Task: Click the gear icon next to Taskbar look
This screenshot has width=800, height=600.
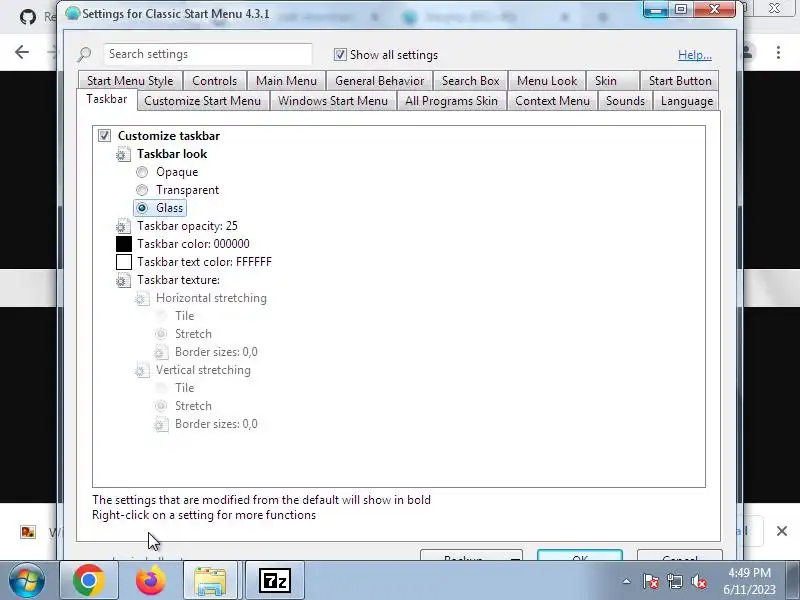Action: tap(123, 154)
